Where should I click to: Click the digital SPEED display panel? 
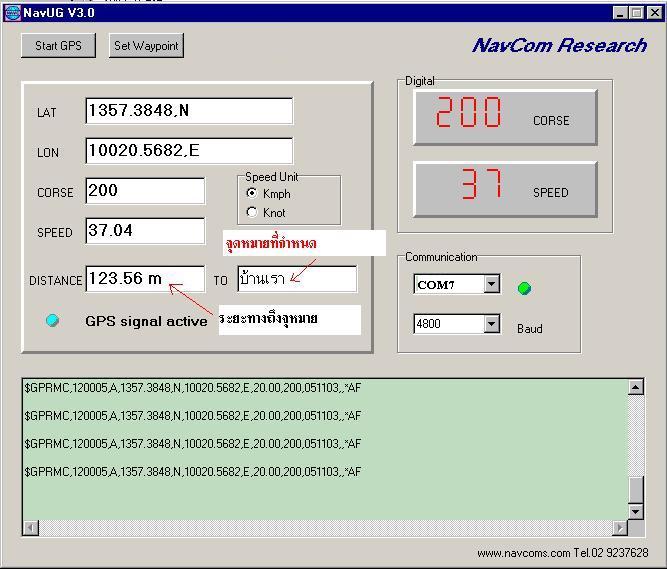(x=505, y=189)
